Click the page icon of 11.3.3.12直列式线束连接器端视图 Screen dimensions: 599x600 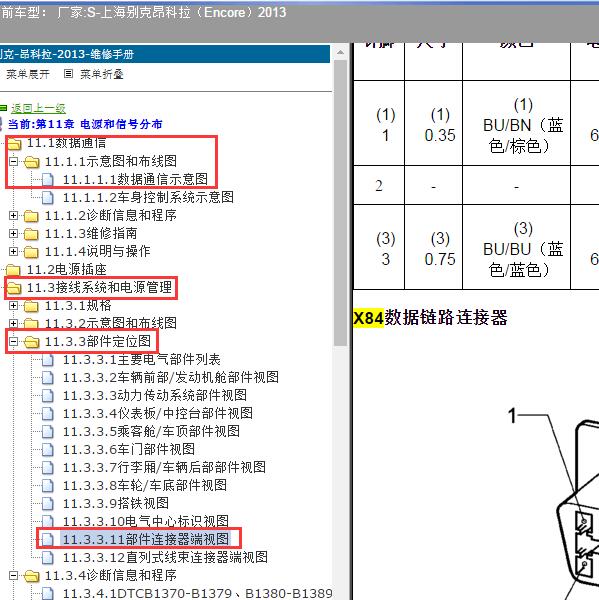click(48, 558)
